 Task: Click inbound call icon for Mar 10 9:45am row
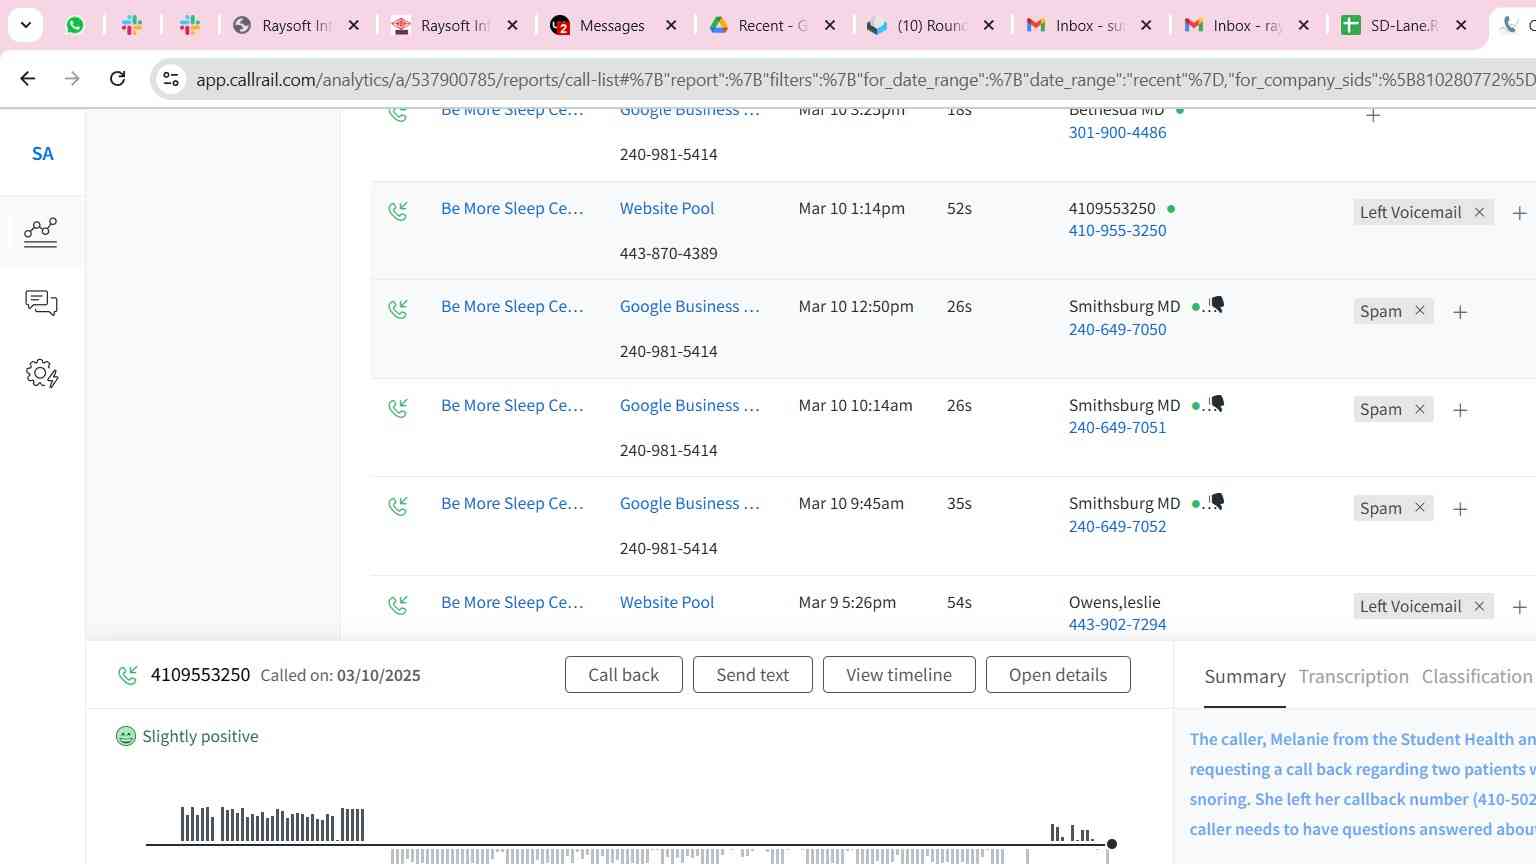(x=398, y=506)
